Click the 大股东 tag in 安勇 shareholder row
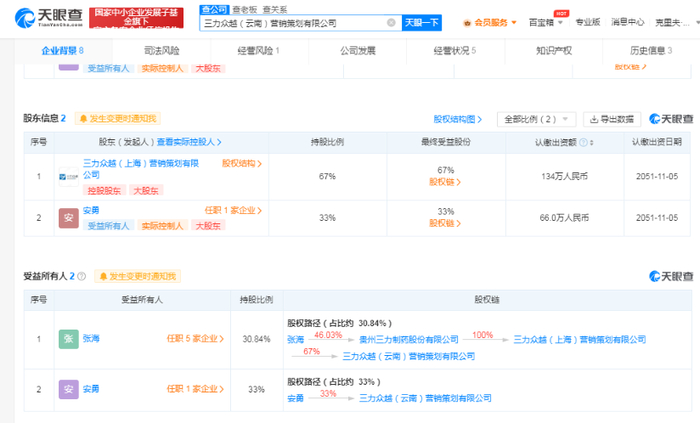The height and width of the screenshot is (423, 700). [208, 226]
